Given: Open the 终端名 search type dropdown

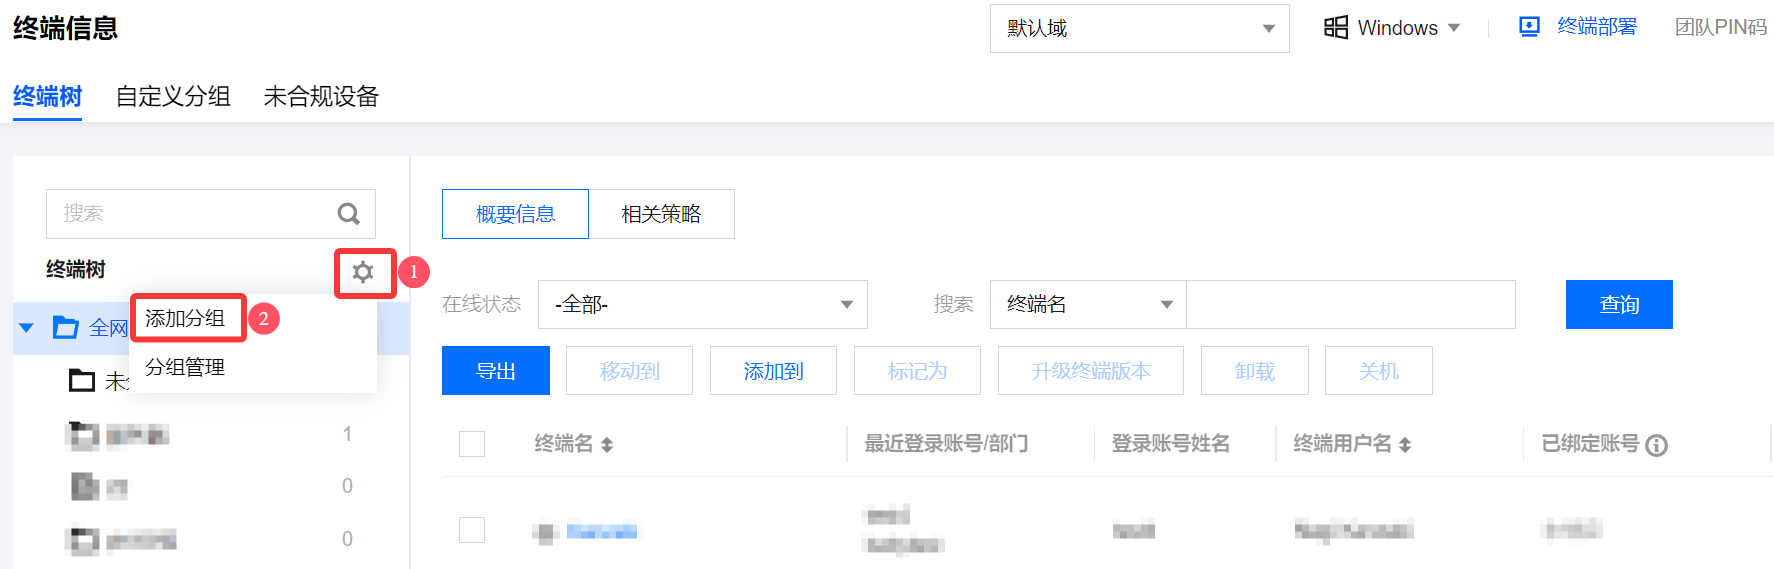Looking at the screenshot, I should click(x=1087, y=304).
